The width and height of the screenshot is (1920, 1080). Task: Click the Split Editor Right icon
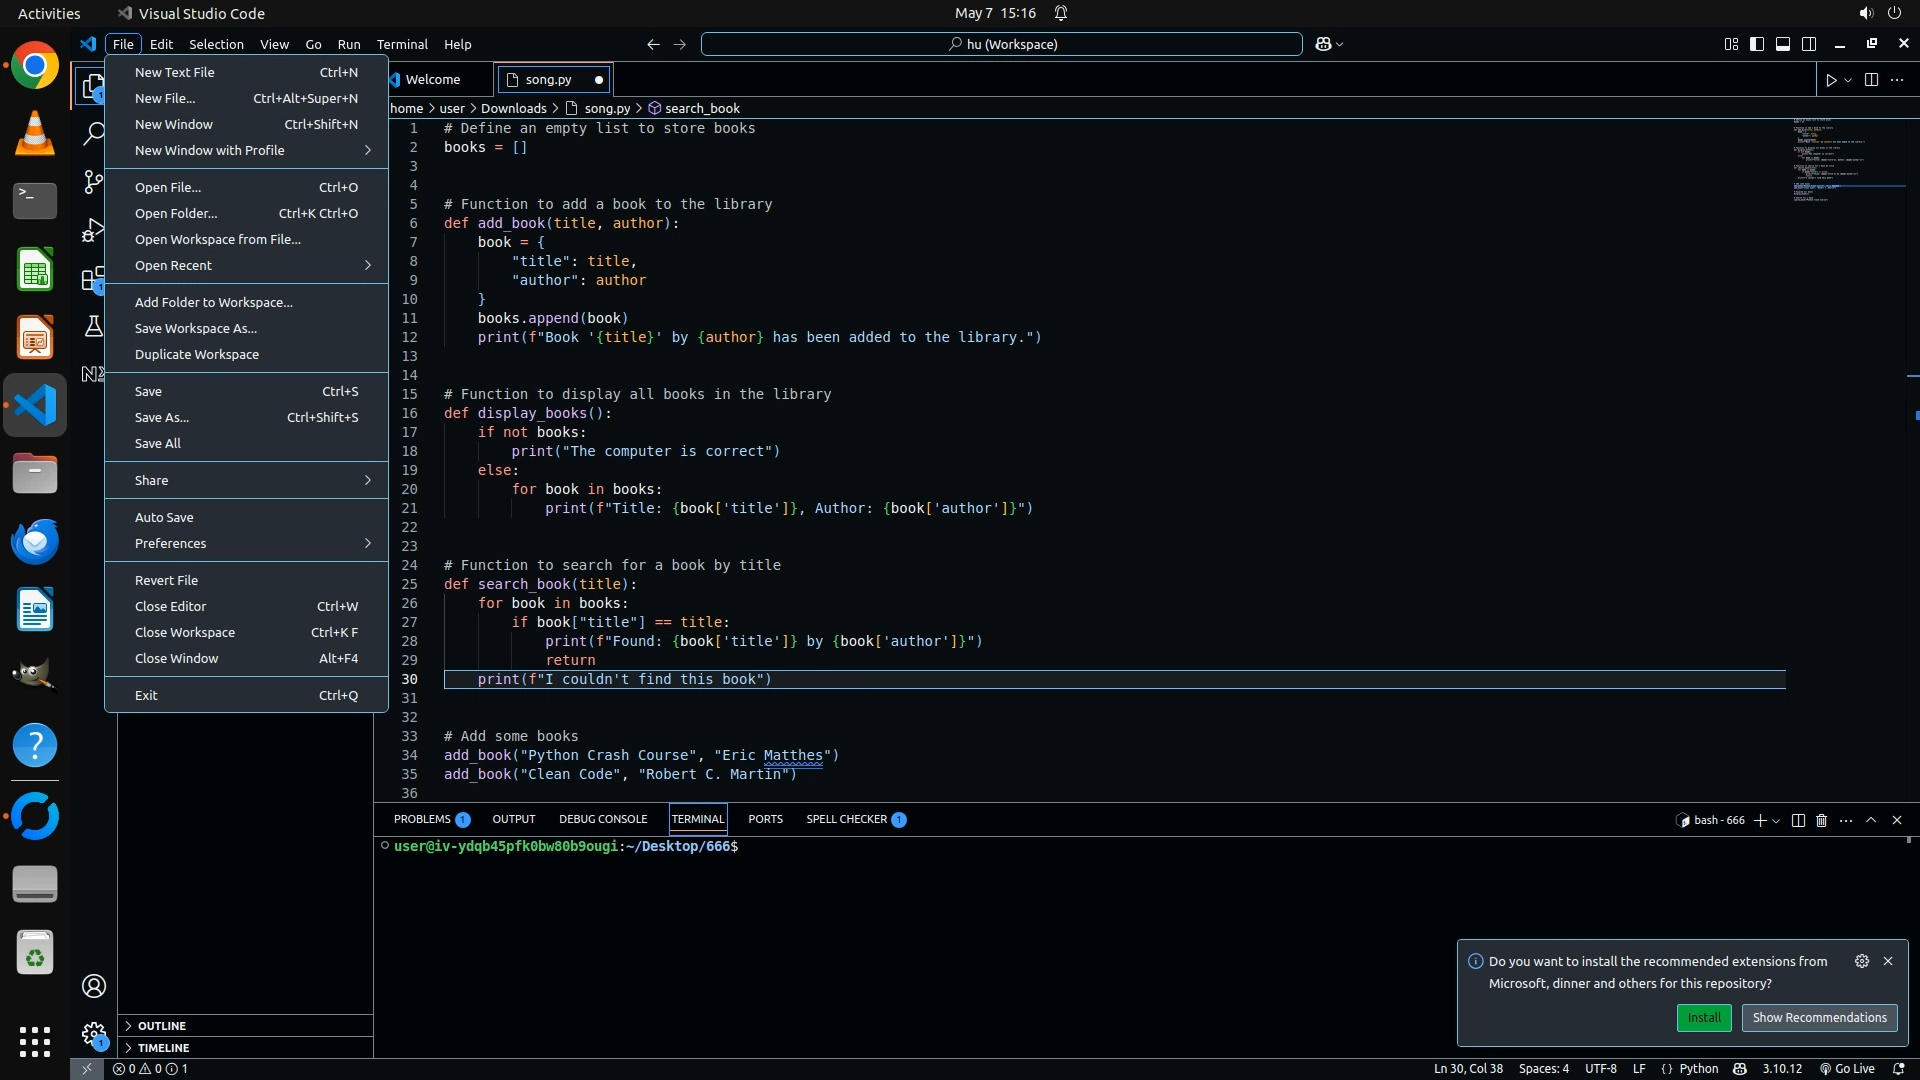(x=1871, y=80)
